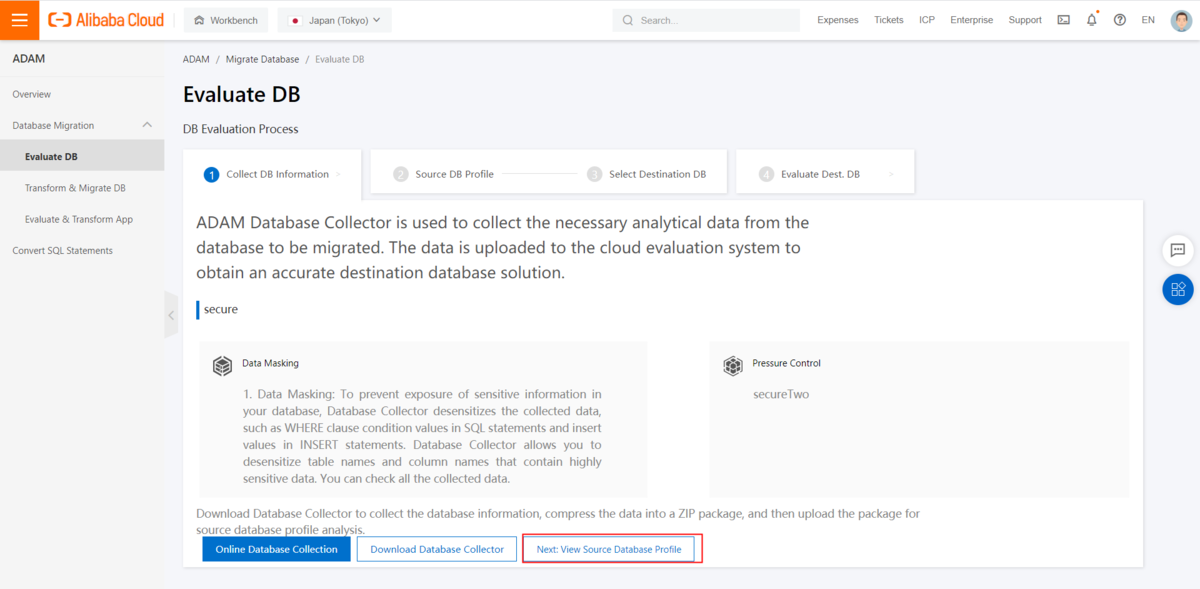Open the hamburger main menu
1200x589 pixels.
(x=19, y=20)
